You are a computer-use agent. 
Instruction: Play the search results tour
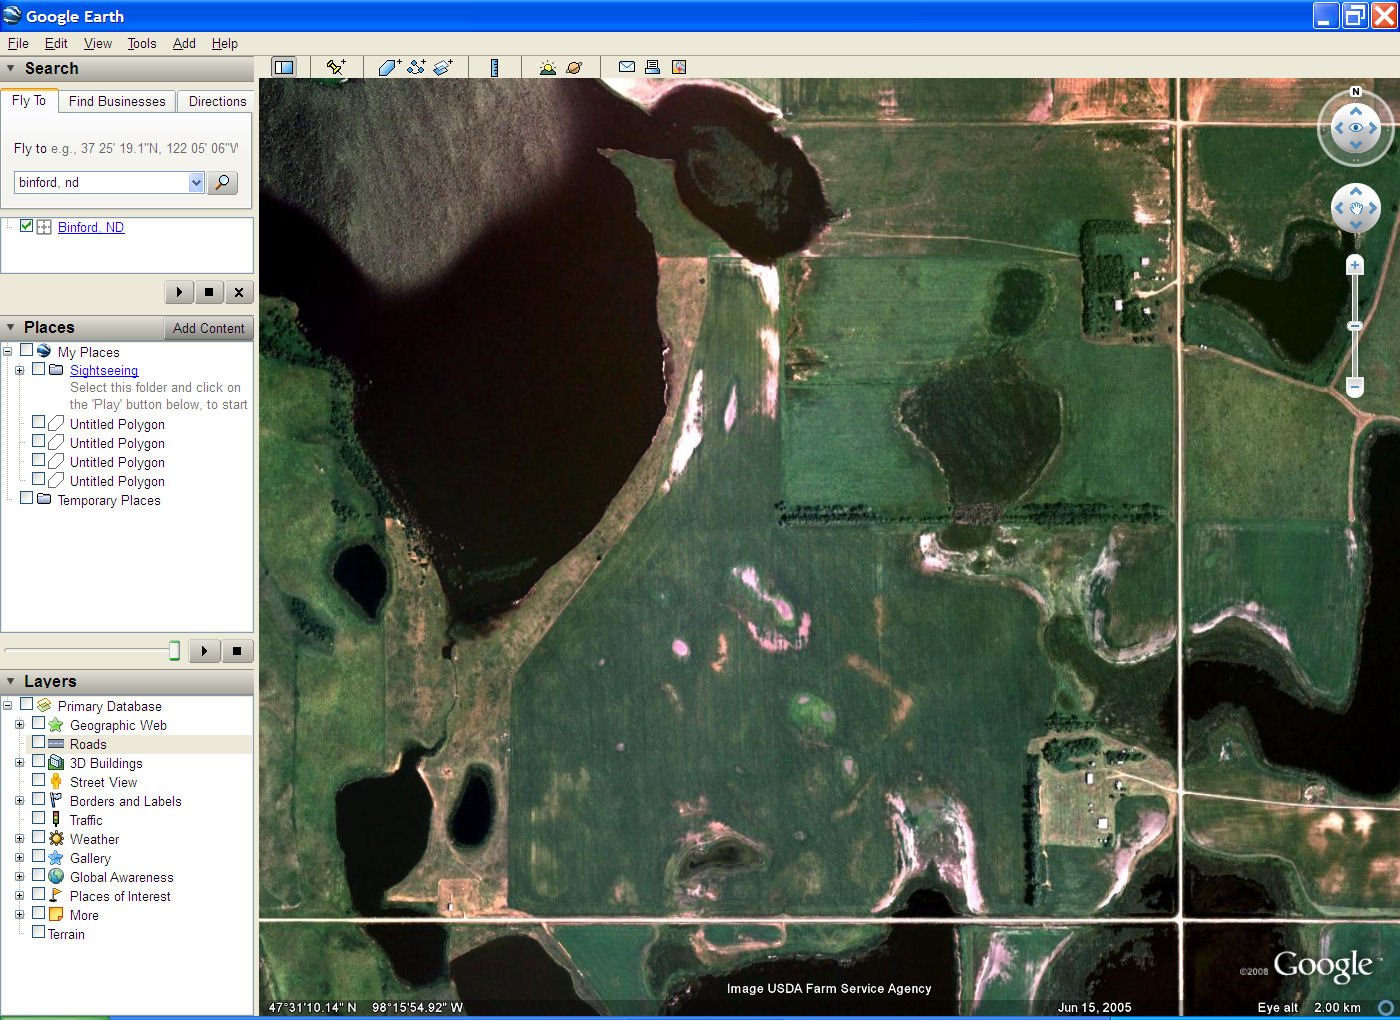click(x=179, y=292)
